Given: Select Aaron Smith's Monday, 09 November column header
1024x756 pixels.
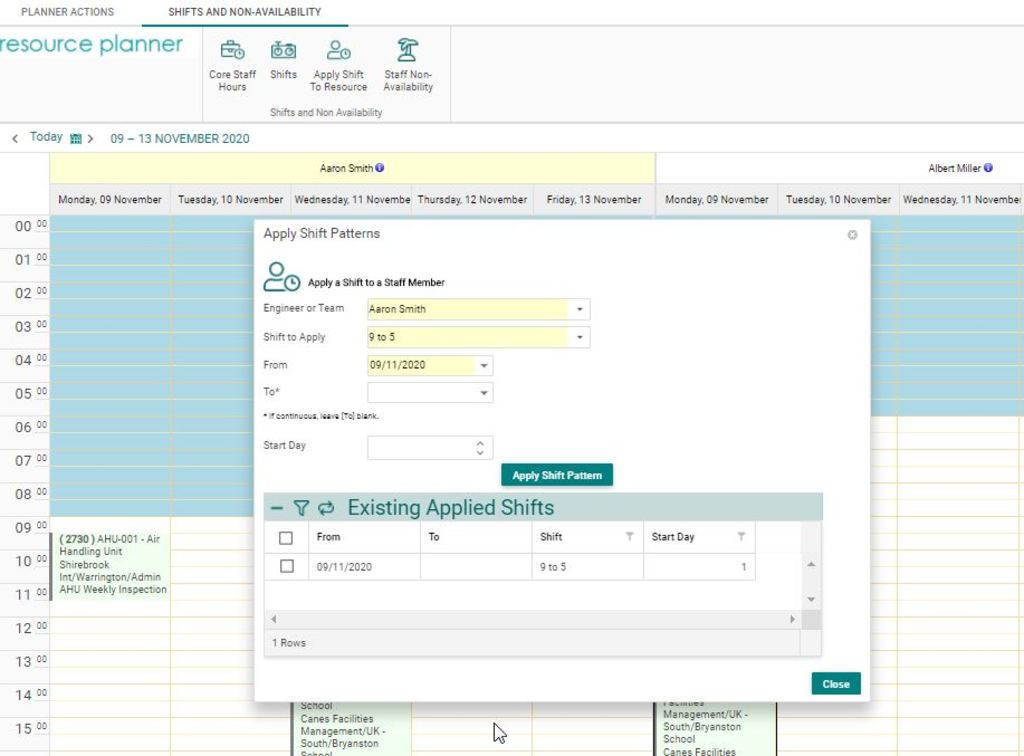Looking at the screenshot, I should click(110, 200).
